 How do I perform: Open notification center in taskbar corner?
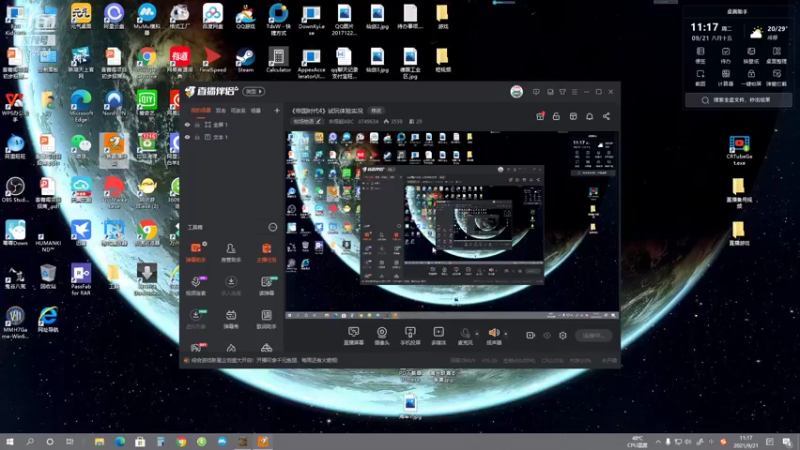786,442
